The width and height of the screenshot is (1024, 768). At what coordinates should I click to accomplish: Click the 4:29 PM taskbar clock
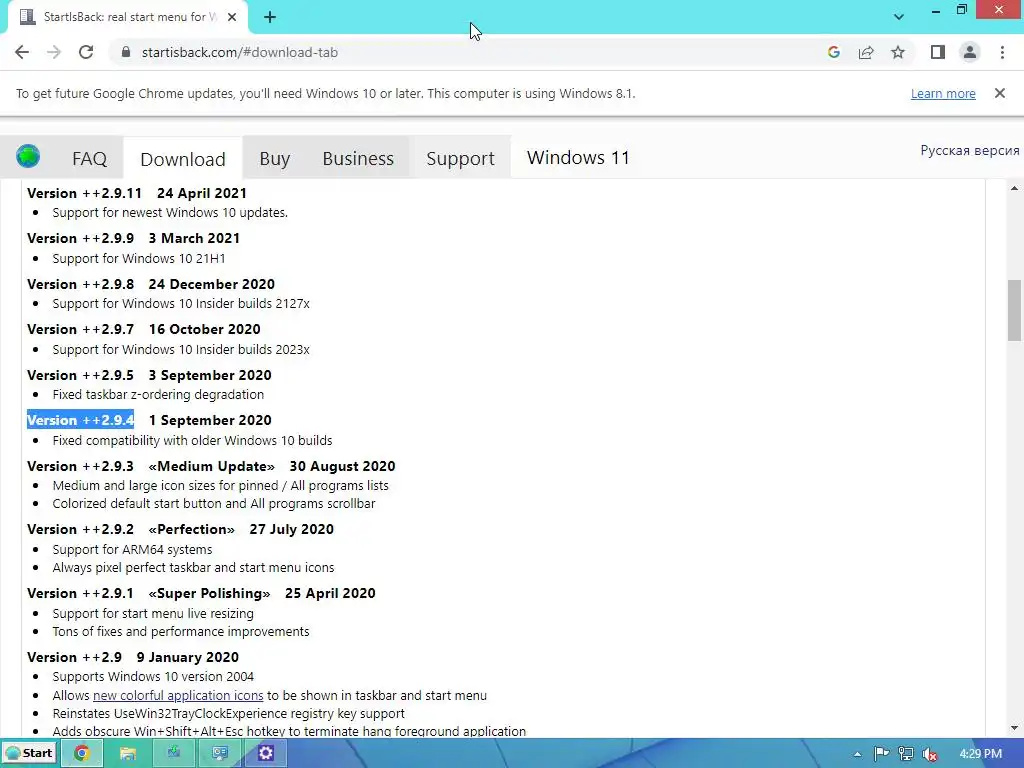tap(980, 754)
